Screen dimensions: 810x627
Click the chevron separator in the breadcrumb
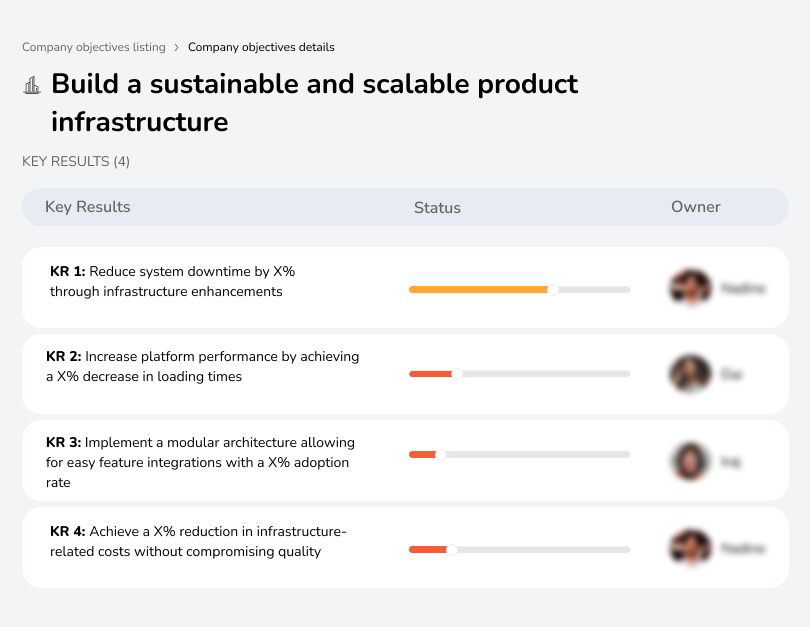click(x=177, y=47)
